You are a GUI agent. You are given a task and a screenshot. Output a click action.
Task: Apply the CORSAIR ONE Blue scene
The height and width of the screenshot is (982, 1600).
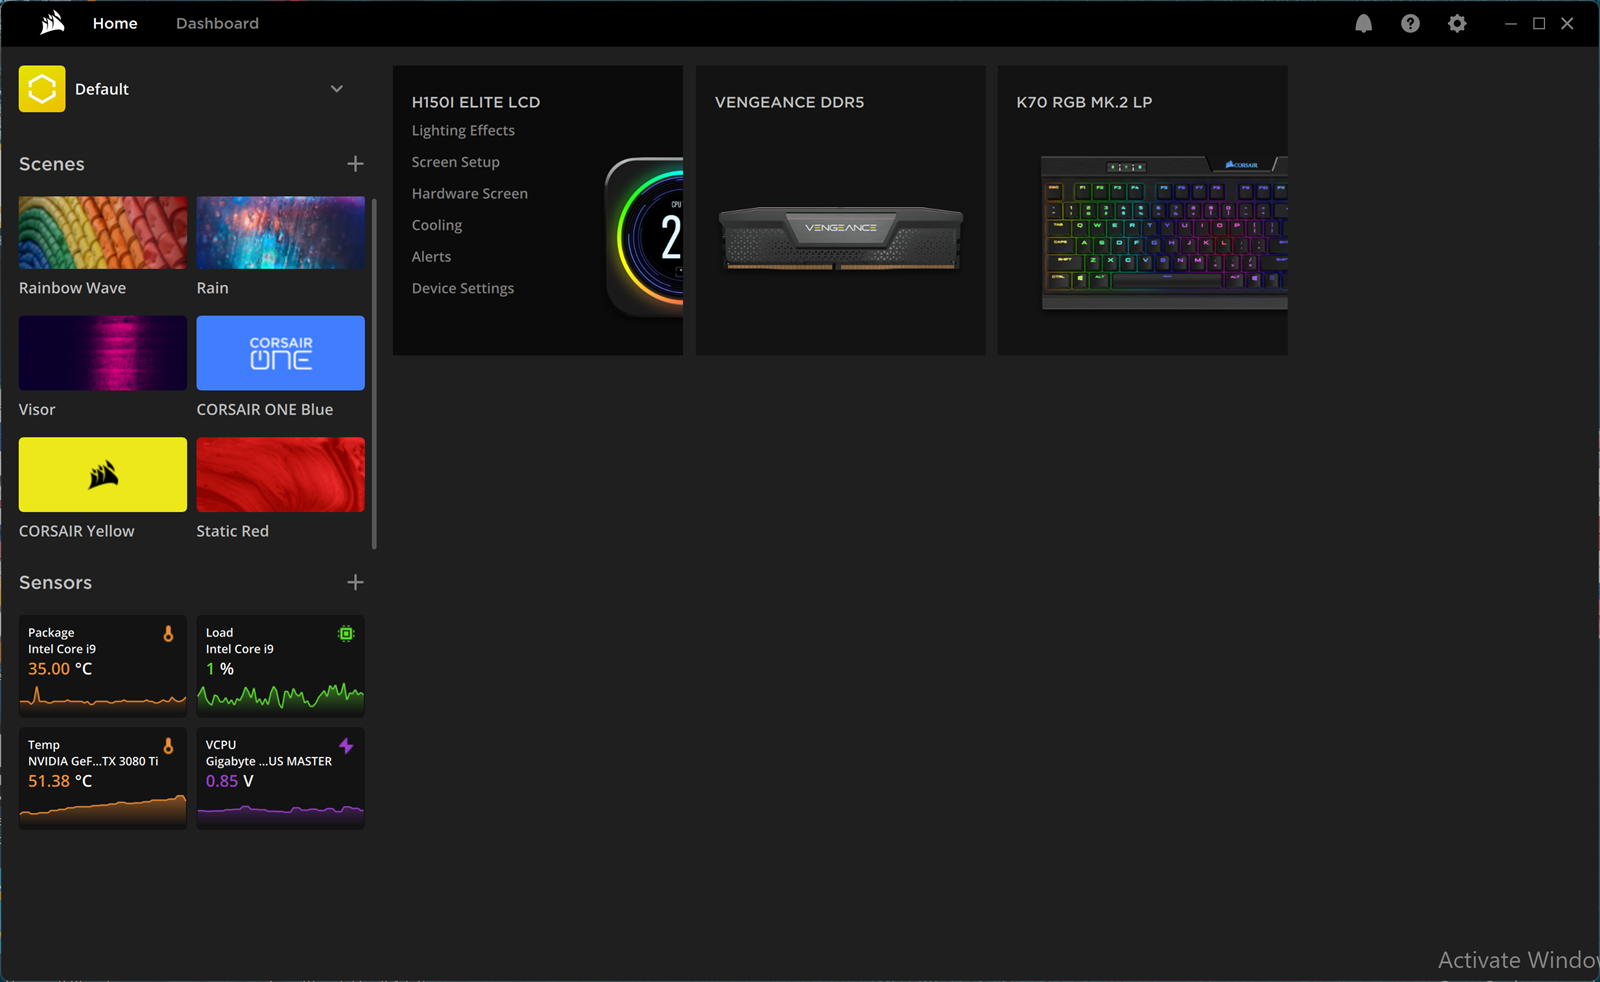[281, 353]
